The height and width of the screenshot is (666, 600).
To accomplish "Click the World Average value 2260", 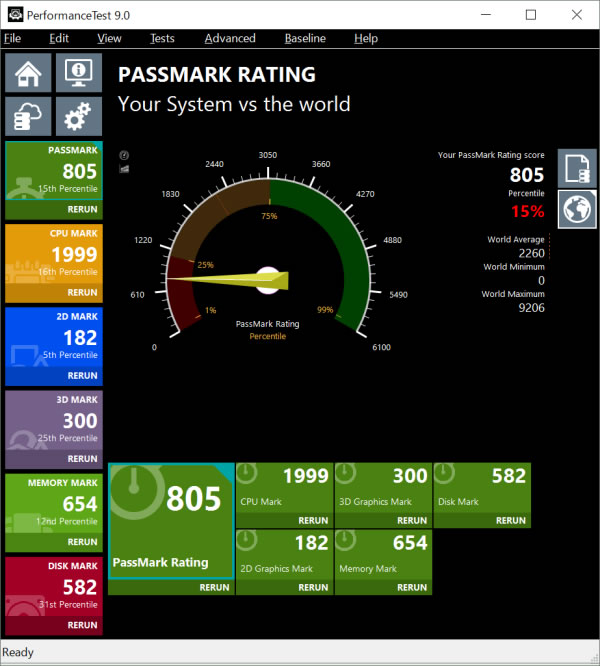I will click(x=531, y=253).
